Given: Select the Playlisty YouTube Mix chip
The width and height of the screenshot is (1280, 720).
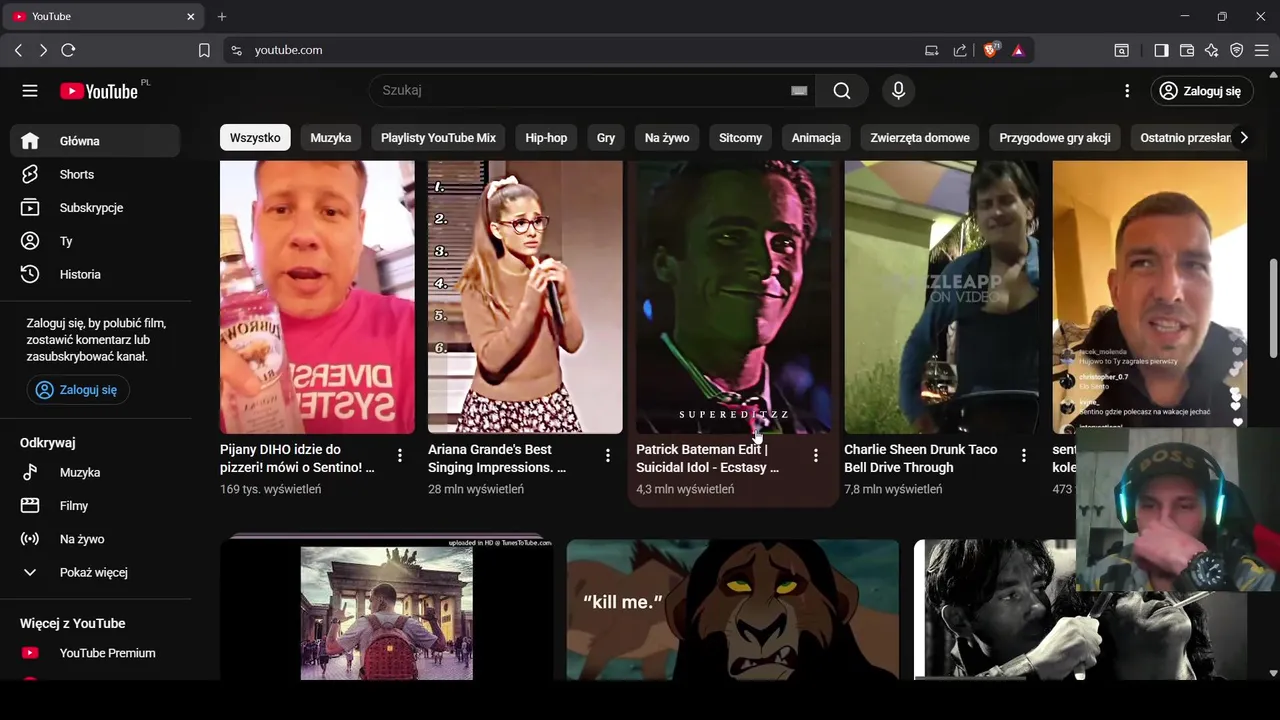Looking at the screenshot, I should (x=438, y=138).
